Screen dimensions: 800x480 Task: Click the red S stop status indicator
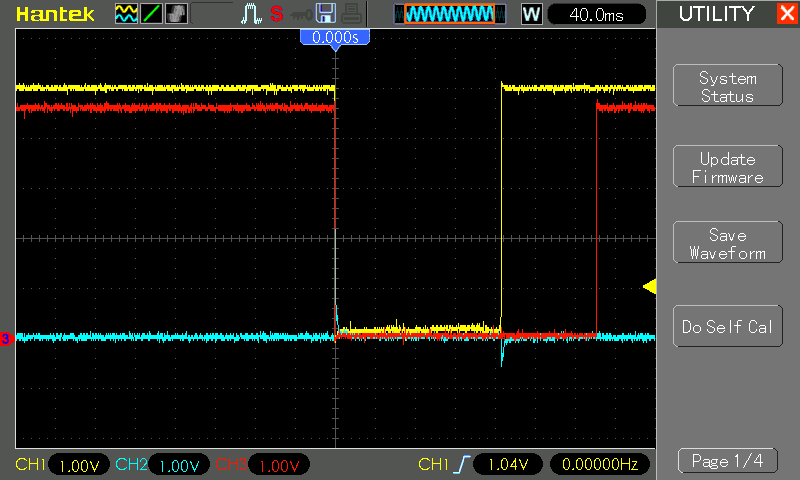pyautogui.click(x=277, y=14)
